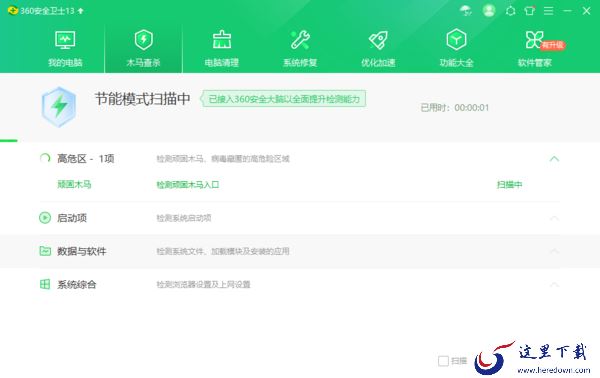Click the 有升级 badge on 软件管家
Viewport: 600px width, 378px height.
coord(553,45)
